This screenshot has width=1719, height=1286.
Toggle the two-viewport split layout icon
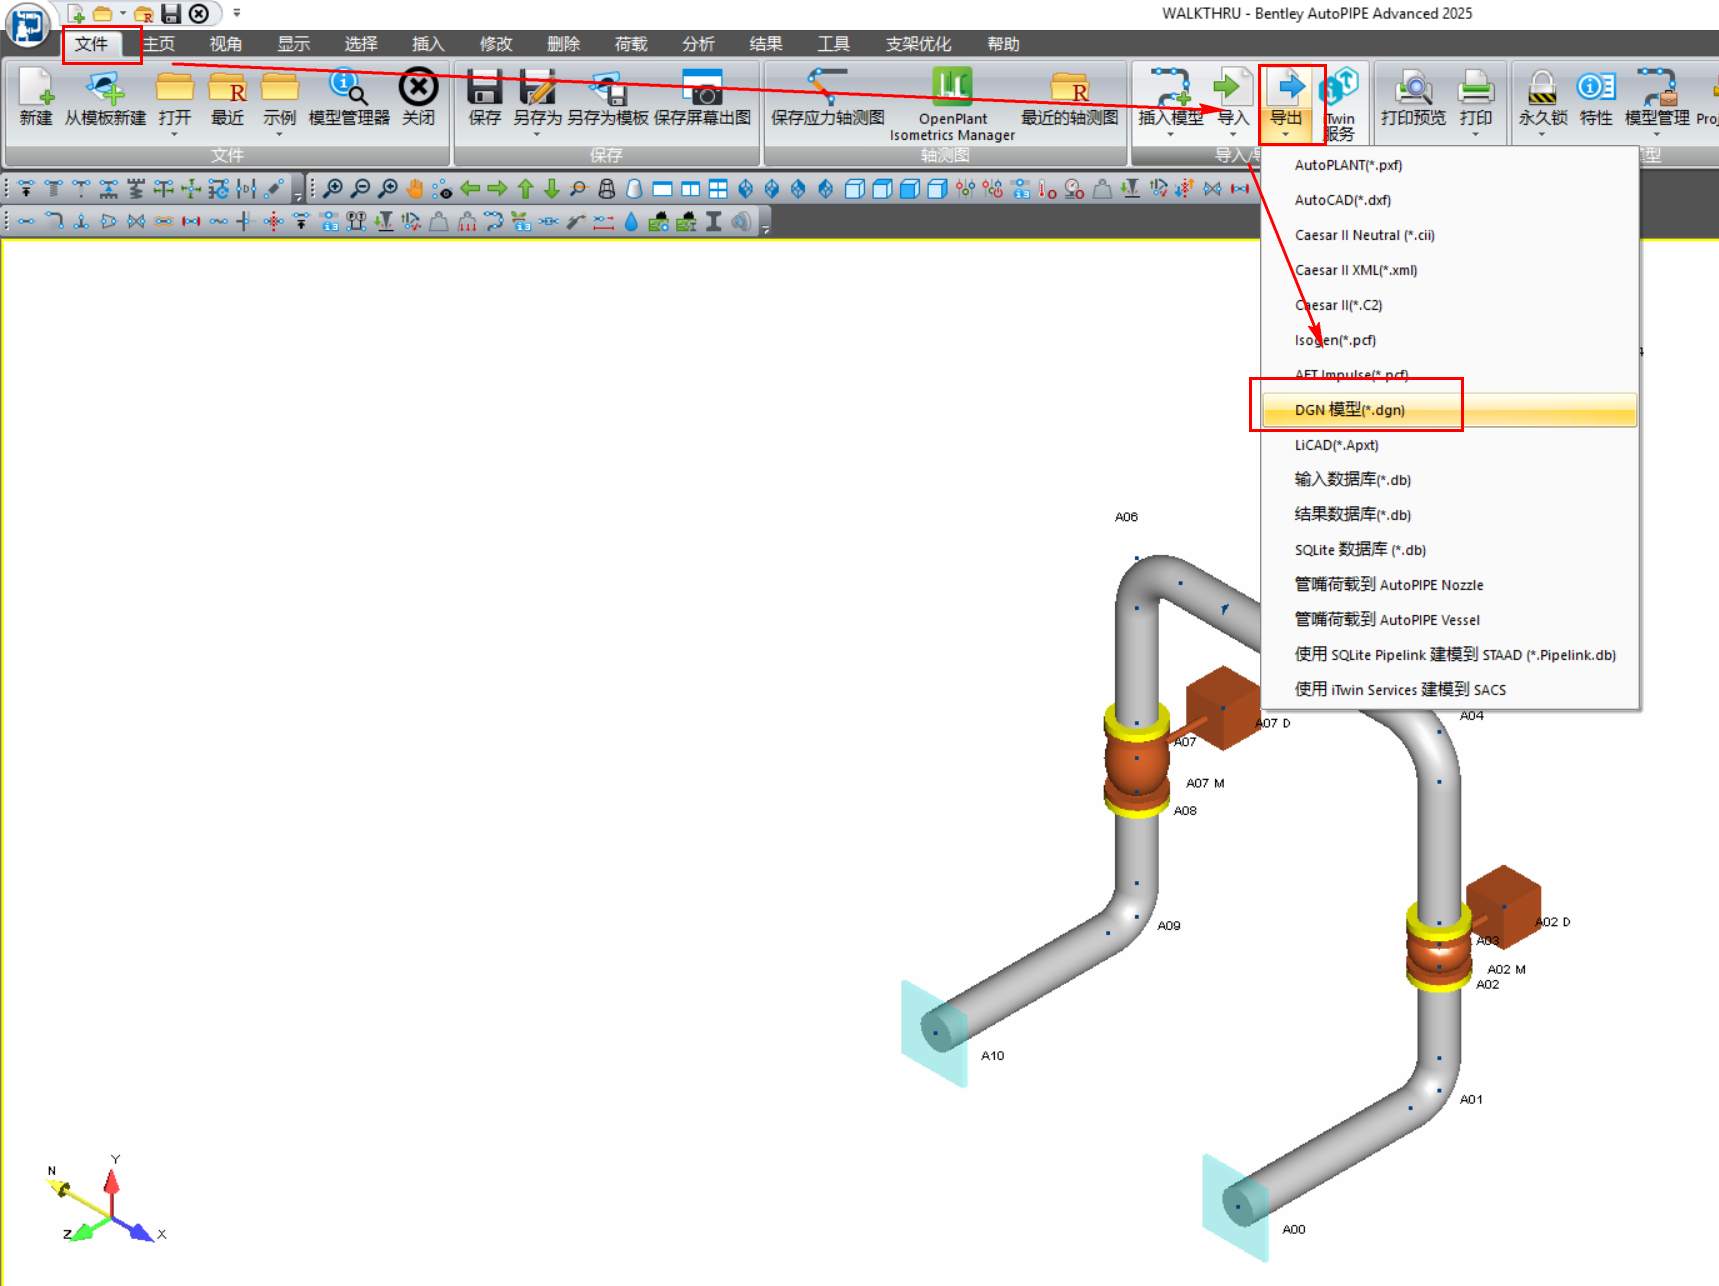pyautogui.click(x=690, y=189)
